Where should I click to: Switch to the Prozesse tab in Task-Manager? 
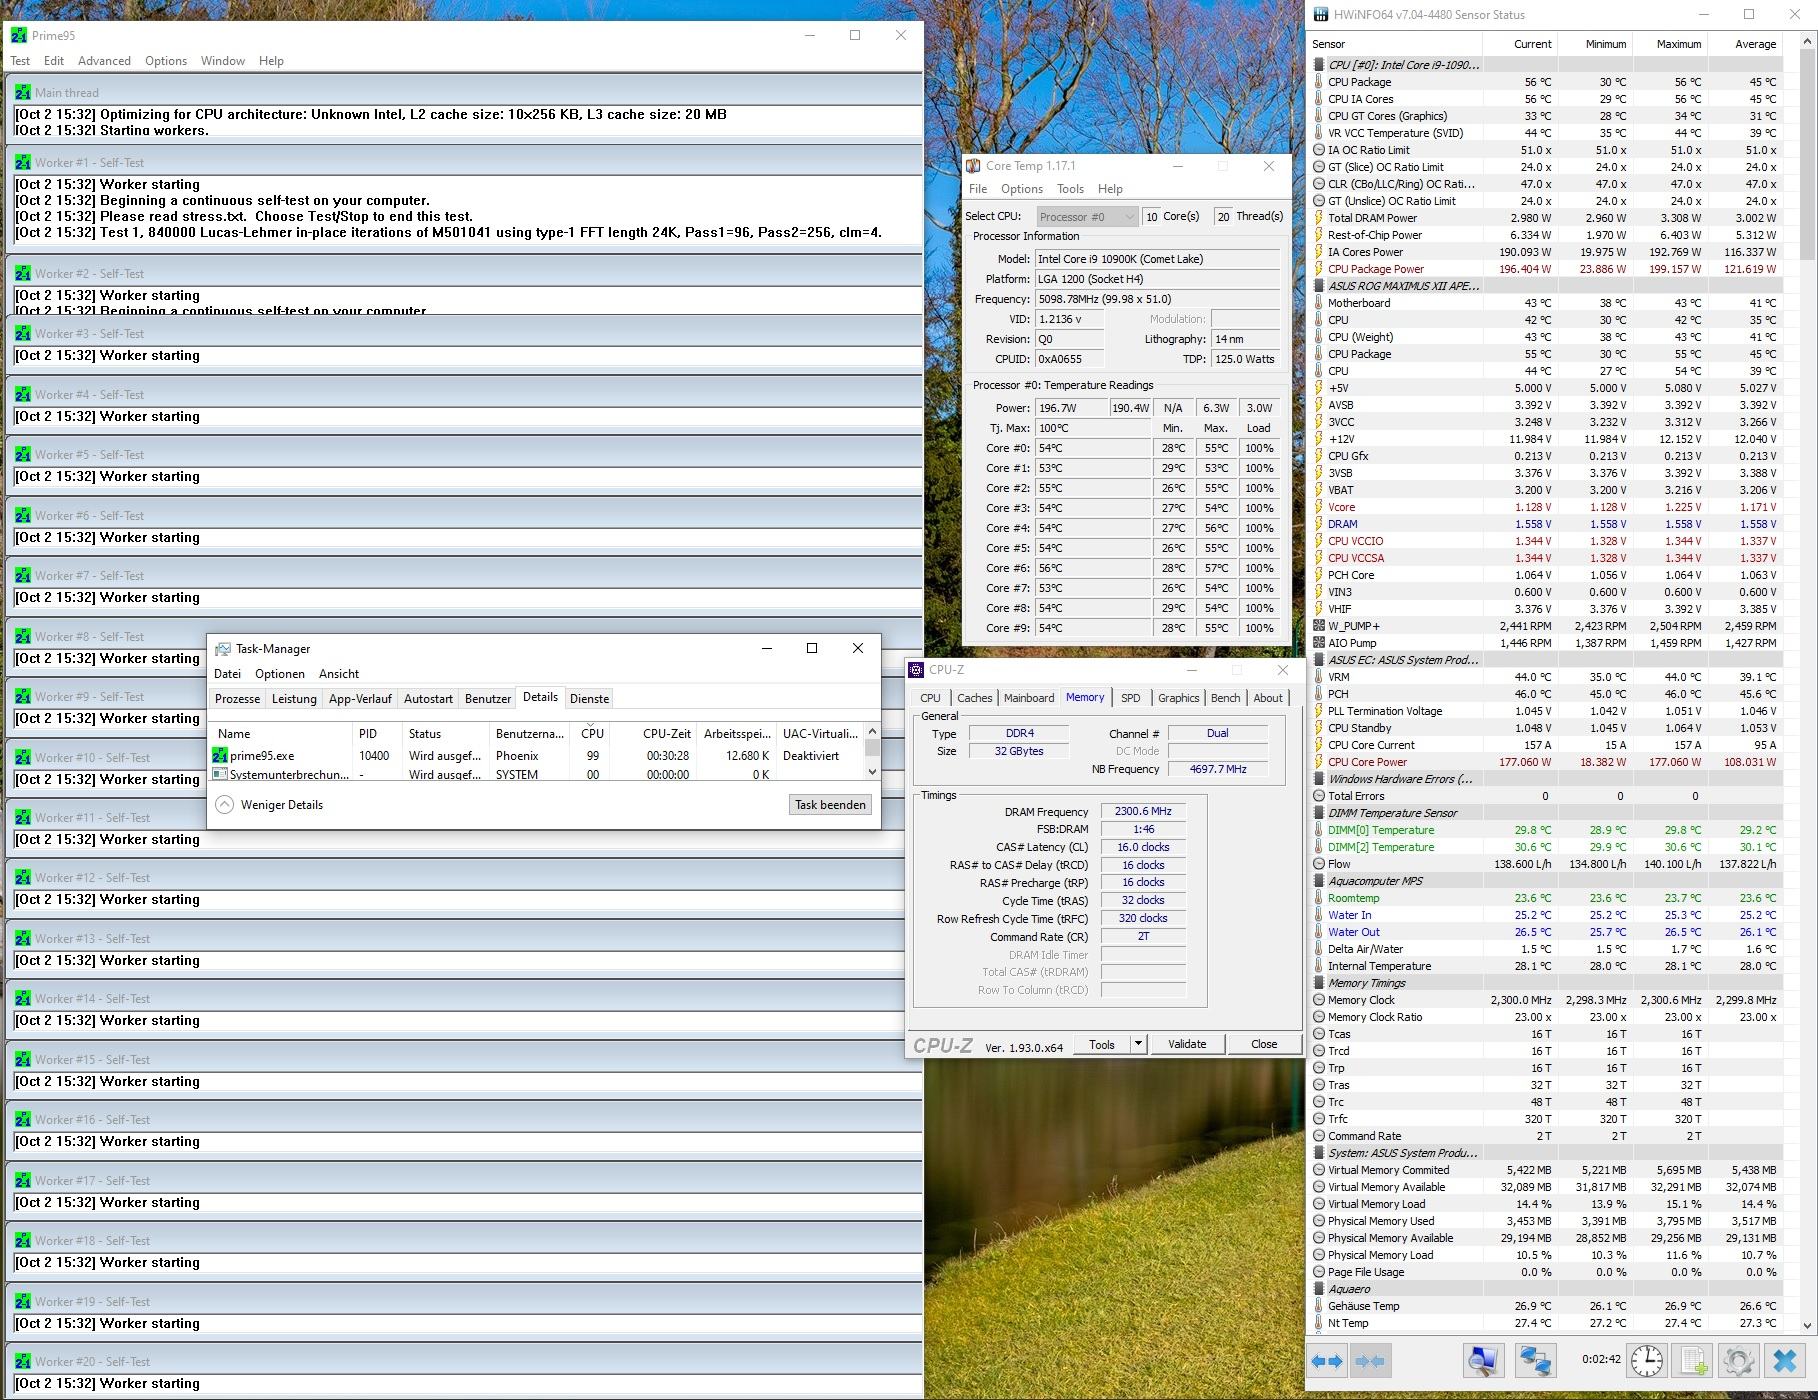point(237,699)
